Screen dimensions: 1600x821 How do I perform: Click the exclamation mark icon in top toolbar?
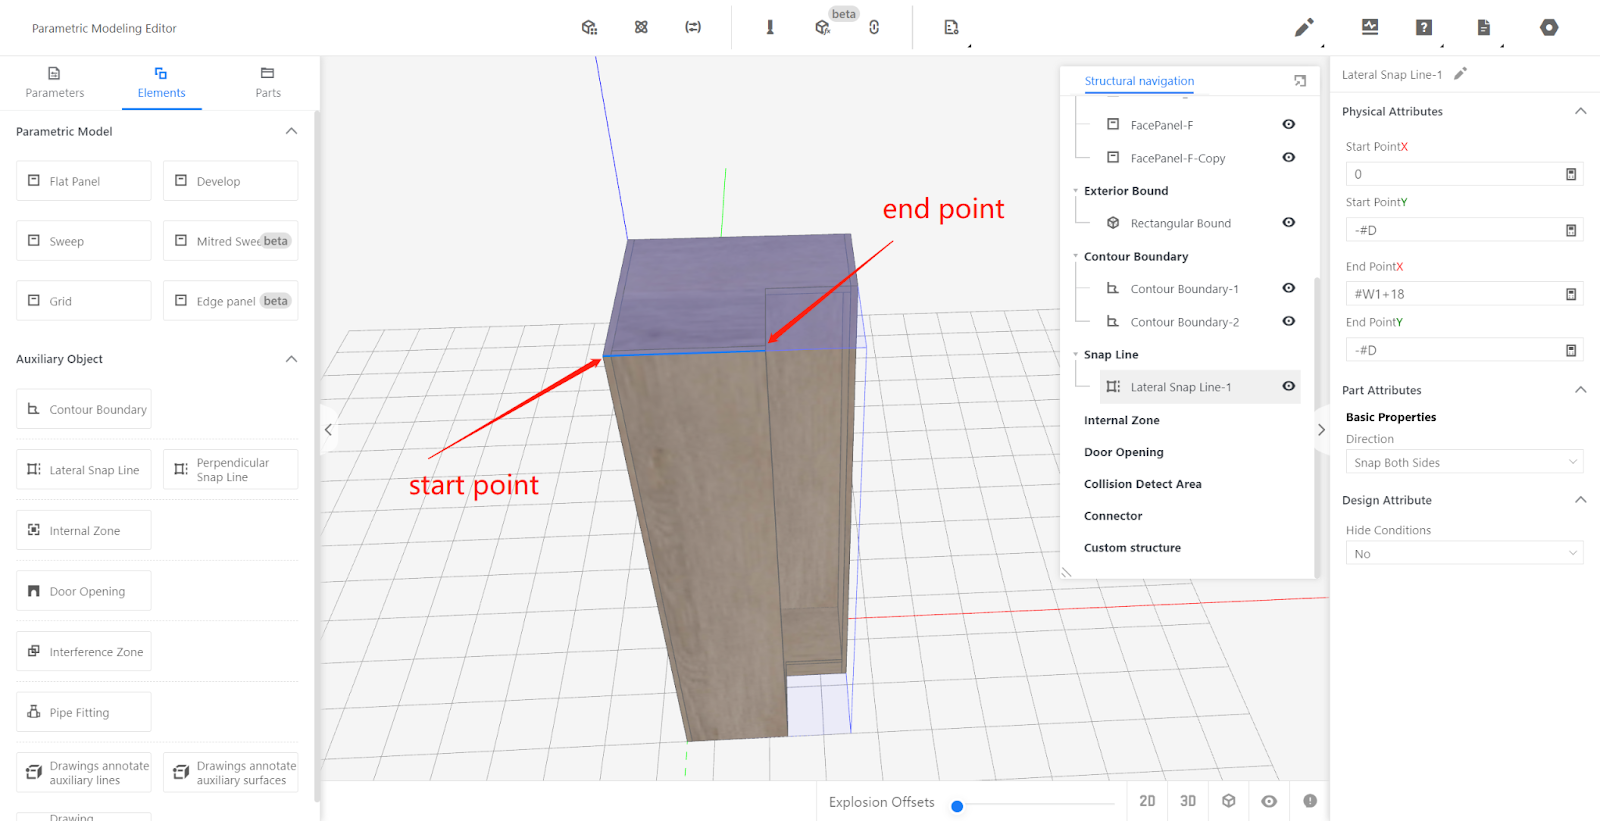pos(770,28)
